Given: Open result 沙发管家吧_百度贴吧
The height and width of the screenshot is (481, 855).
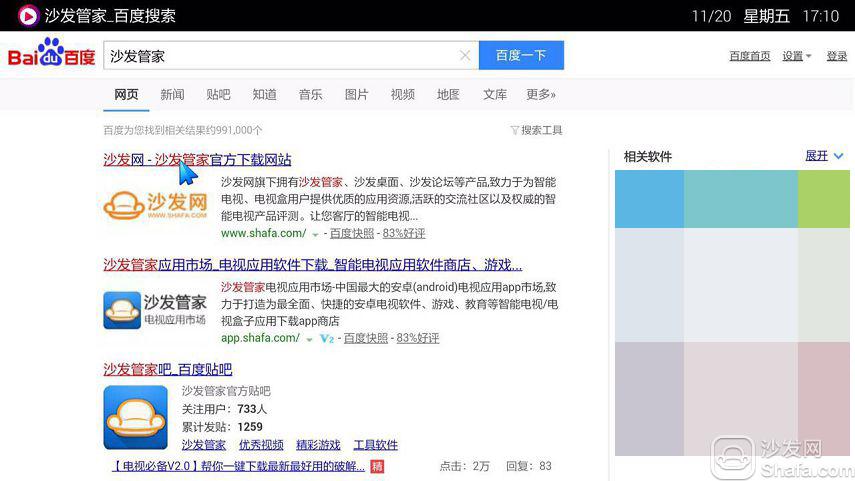Looking at the screenshot, I should tap(168, 370).
